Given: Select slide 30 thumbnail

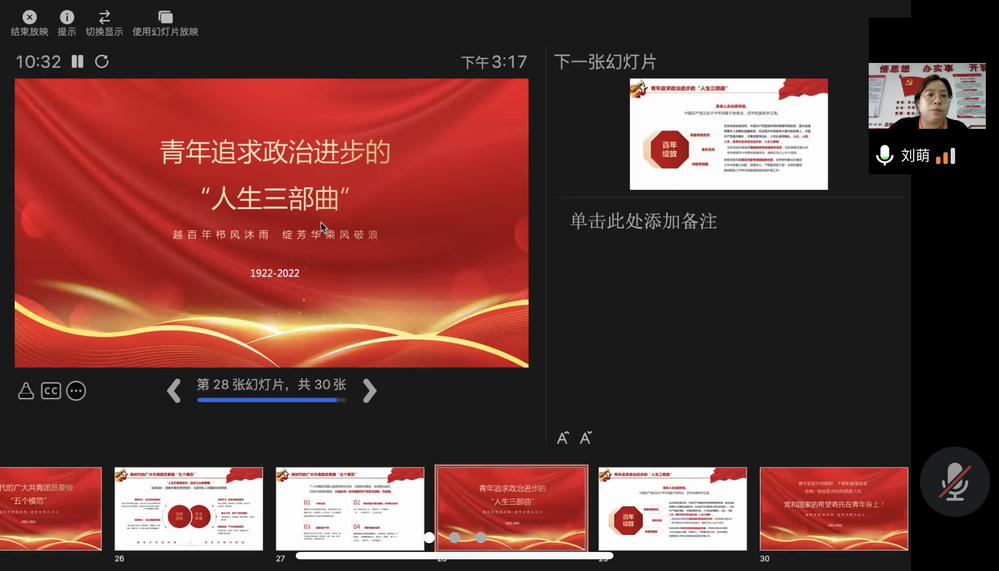Looking at the screenshot, I should coord(833,508).
